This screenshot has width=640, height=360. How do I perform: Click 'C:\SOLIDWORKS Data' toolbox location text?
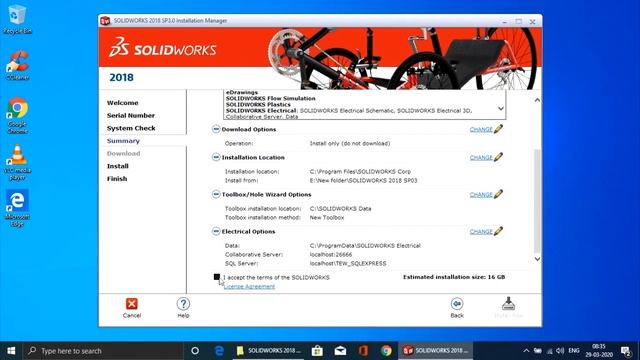point(340,209)
